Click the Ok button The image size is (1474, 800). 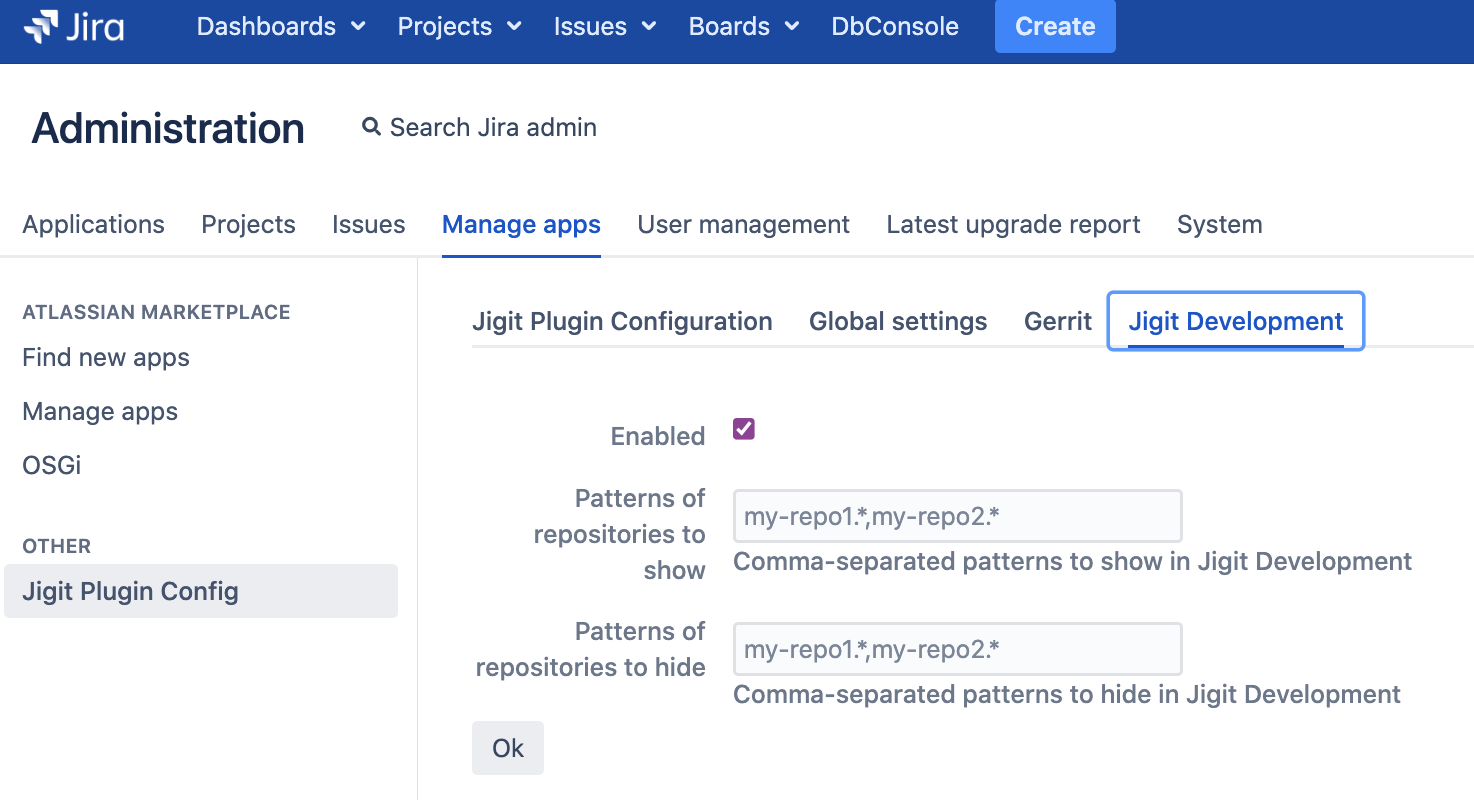pos(507,747)
